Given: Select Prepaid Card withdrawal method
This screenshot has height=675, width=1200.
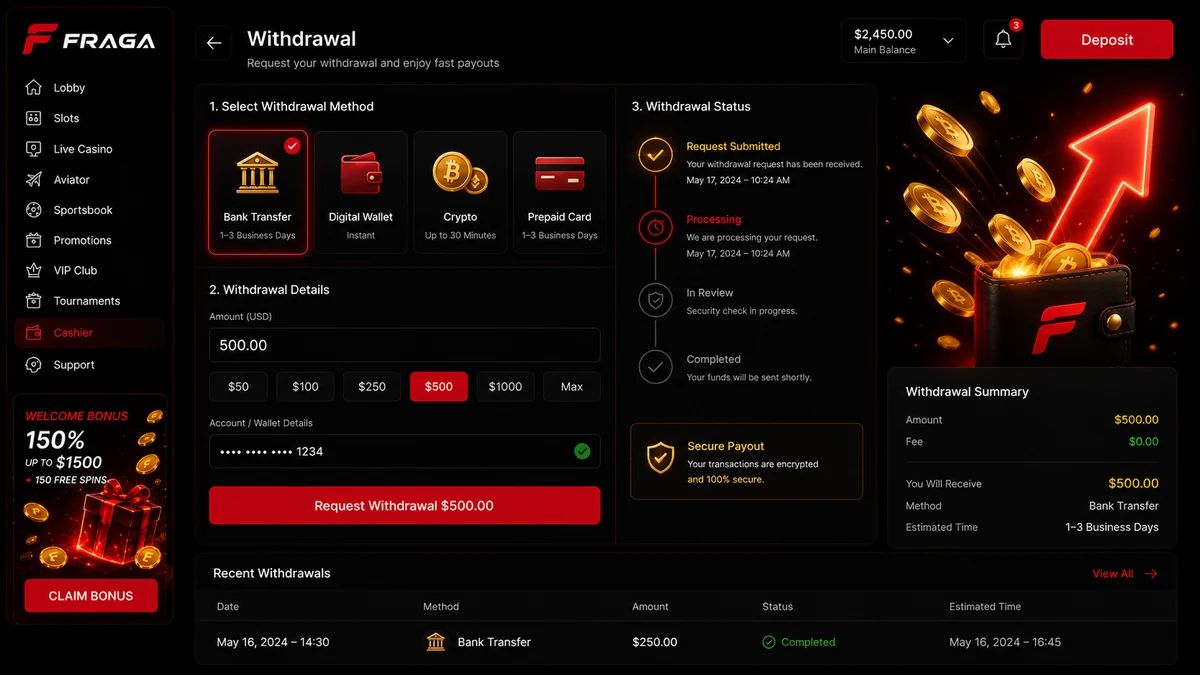Looking at the screenshot, I should (559, 192).
